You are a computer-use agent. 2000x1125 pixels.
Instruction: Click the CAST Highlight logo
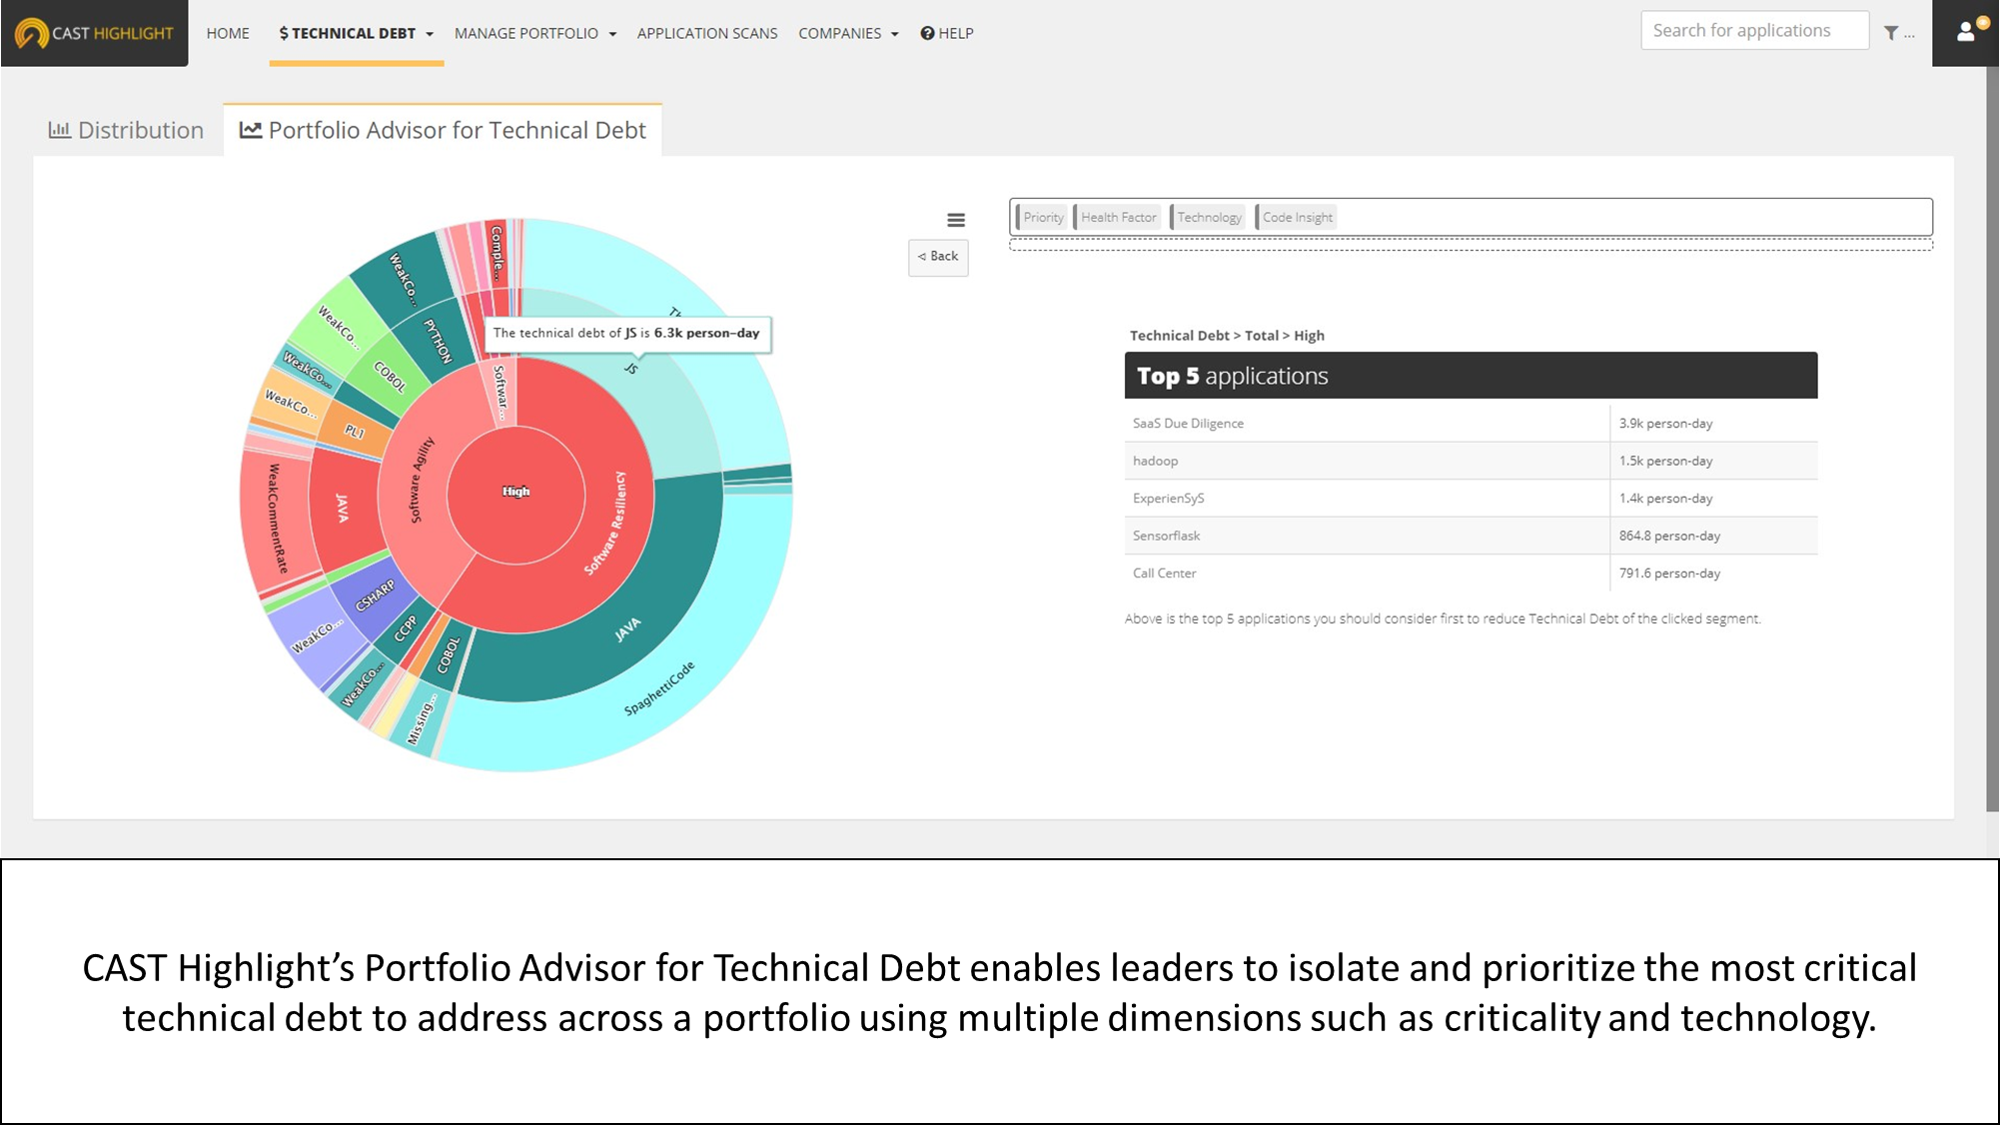coord(94,33)
